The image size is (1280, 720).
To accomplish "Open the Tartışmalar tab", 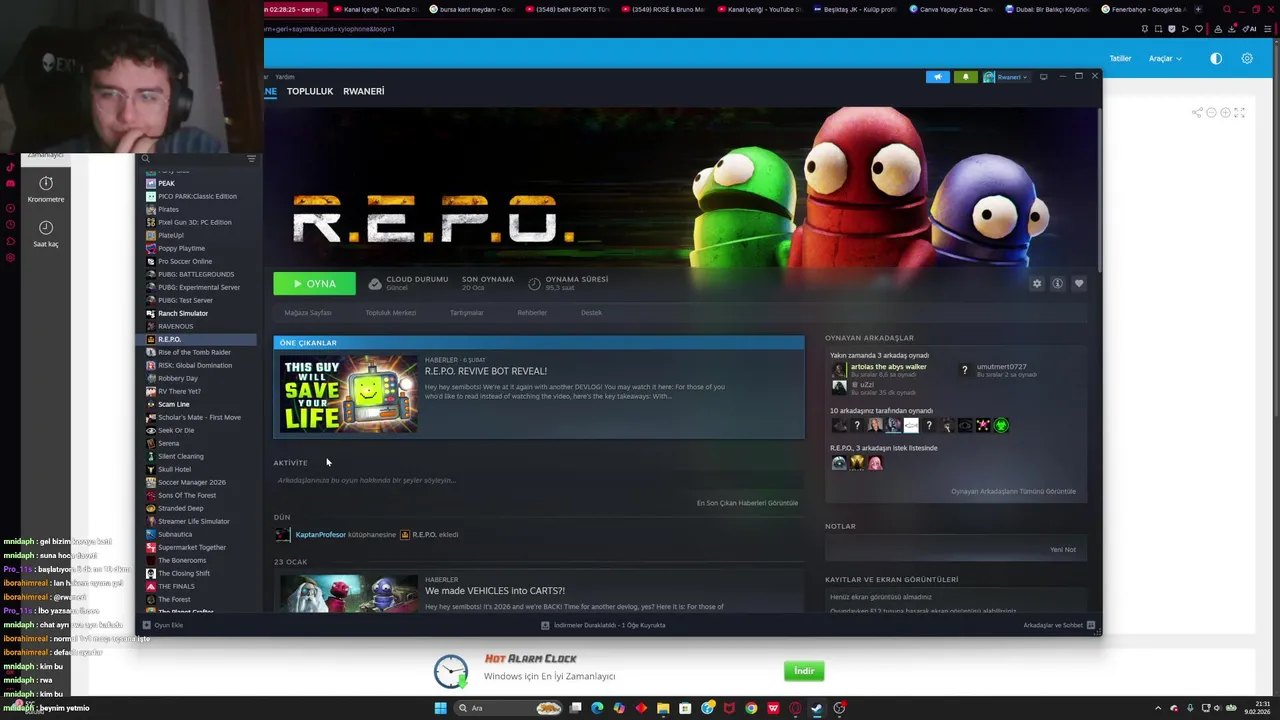I will 467,313.
